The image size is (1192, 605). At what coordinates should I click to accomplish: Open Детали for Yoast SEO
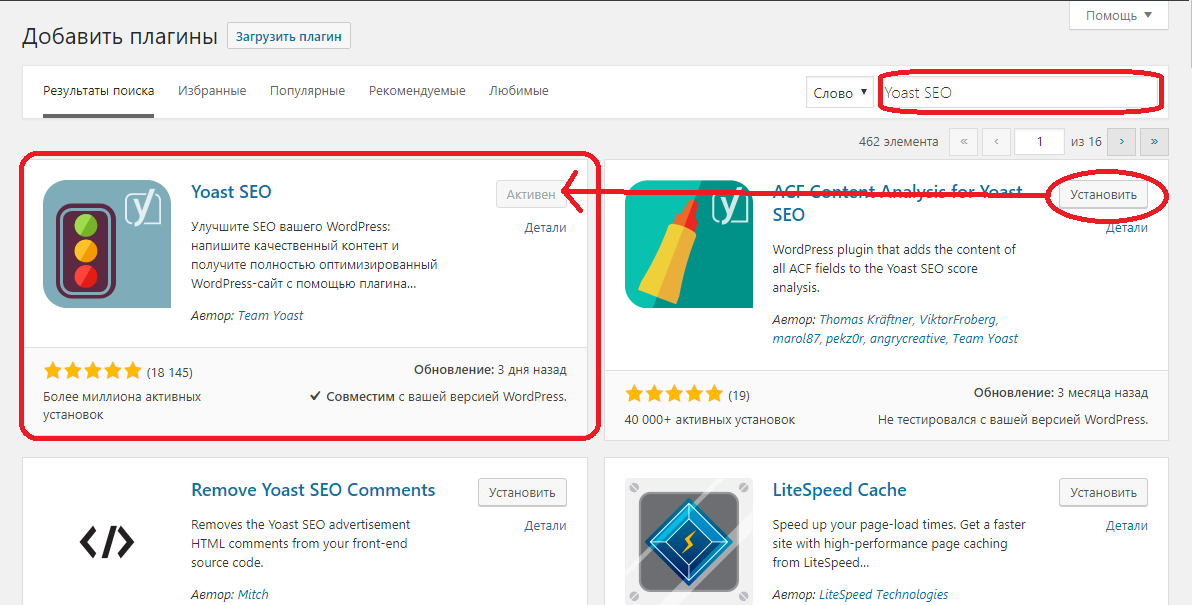[545, 227]
